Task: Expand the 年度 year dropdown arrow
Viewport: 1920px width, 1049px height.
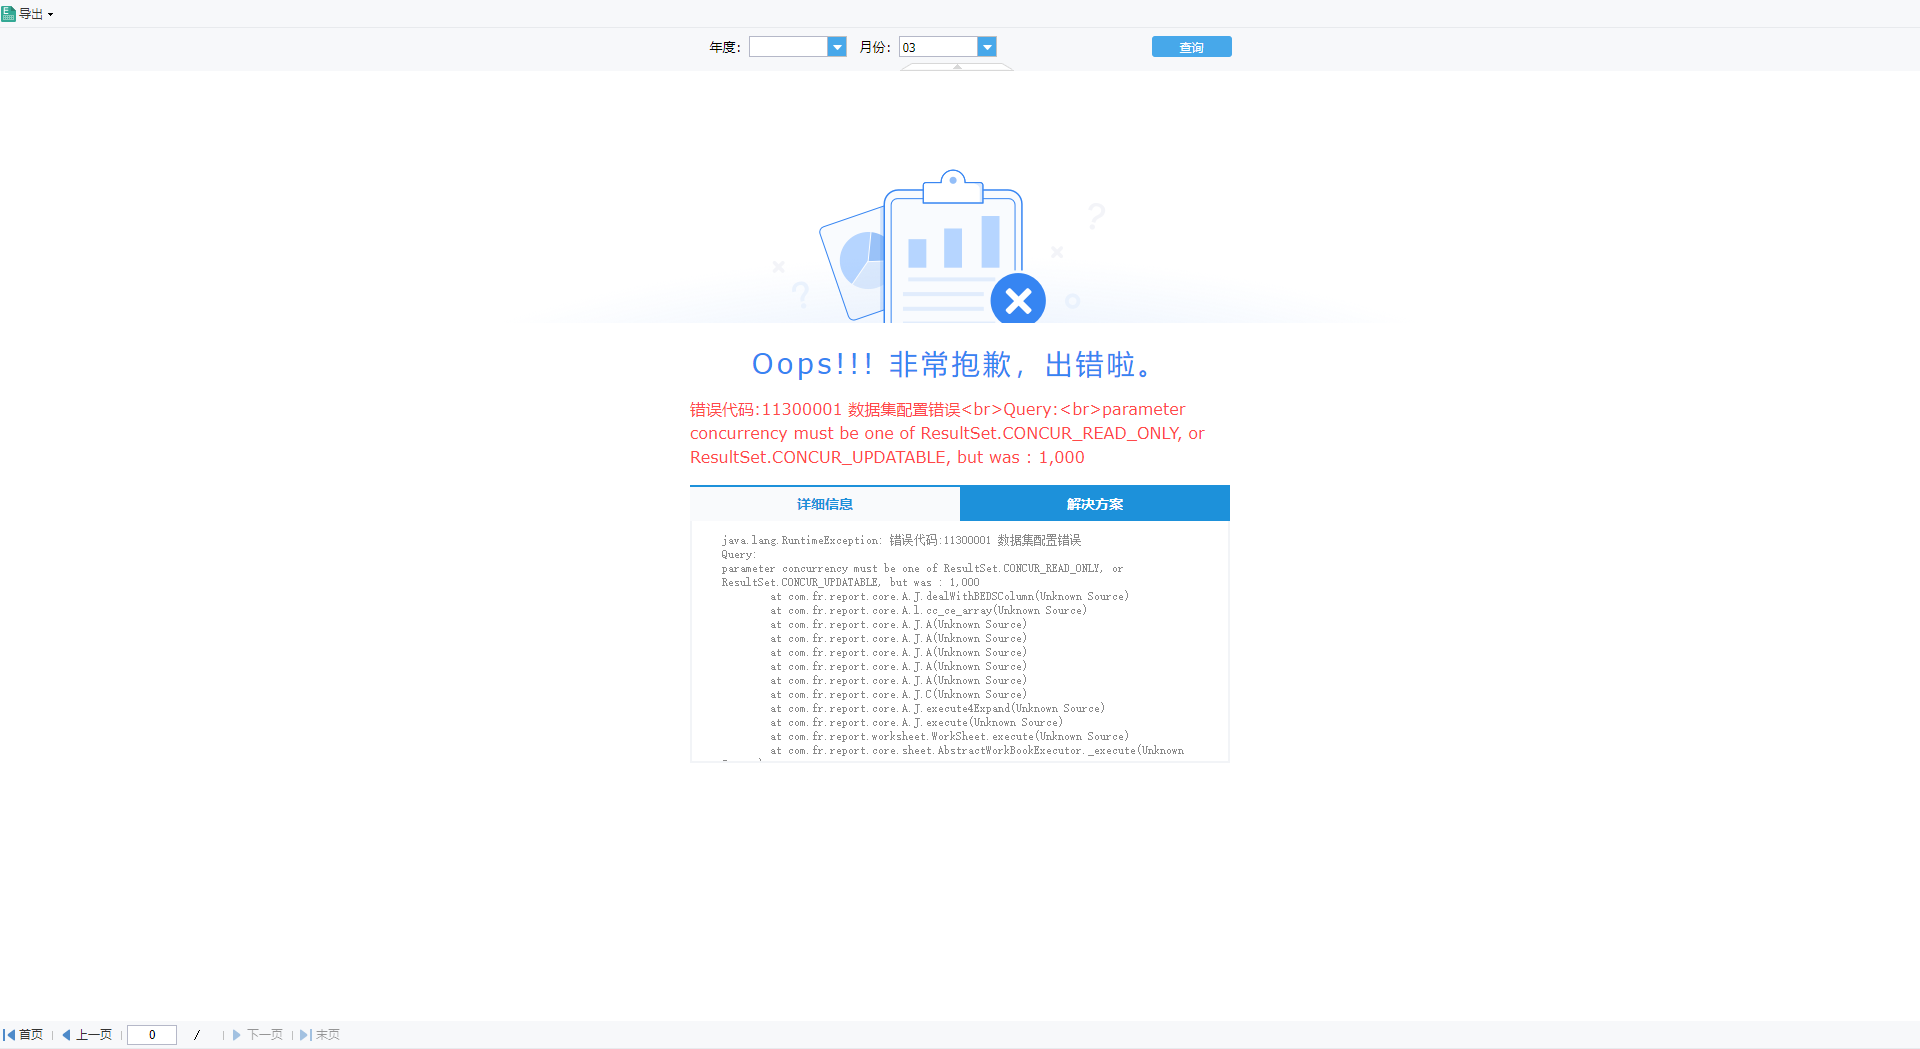Action: [x=837, y=47]
